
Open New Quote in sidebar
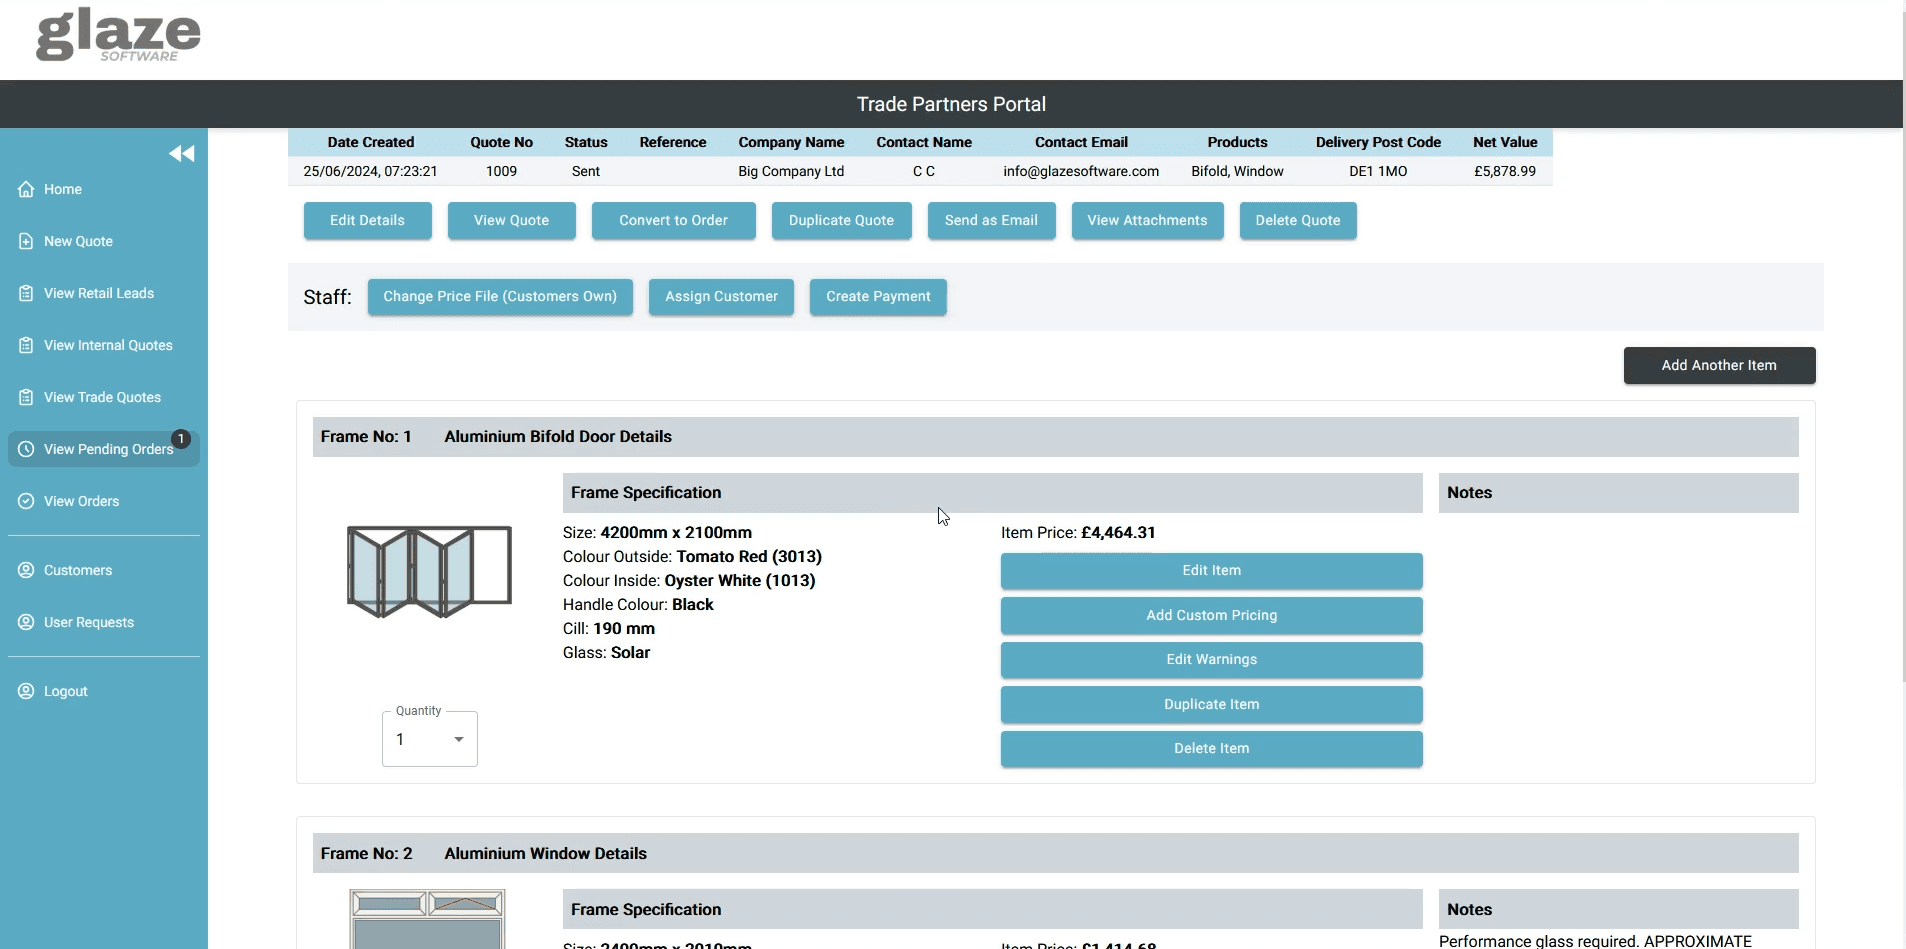[104, 241]
